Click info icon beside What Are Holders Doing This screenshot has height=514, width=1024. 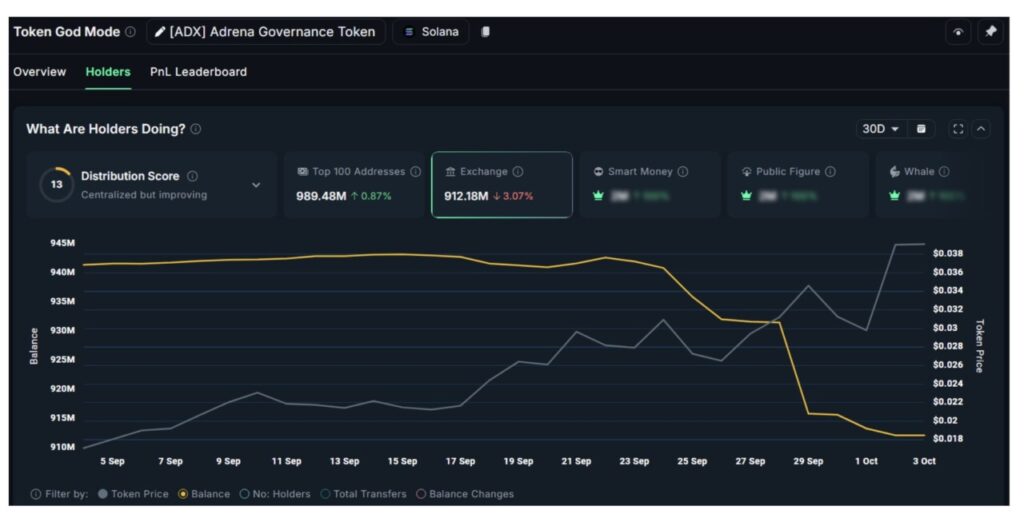point(196,129)
